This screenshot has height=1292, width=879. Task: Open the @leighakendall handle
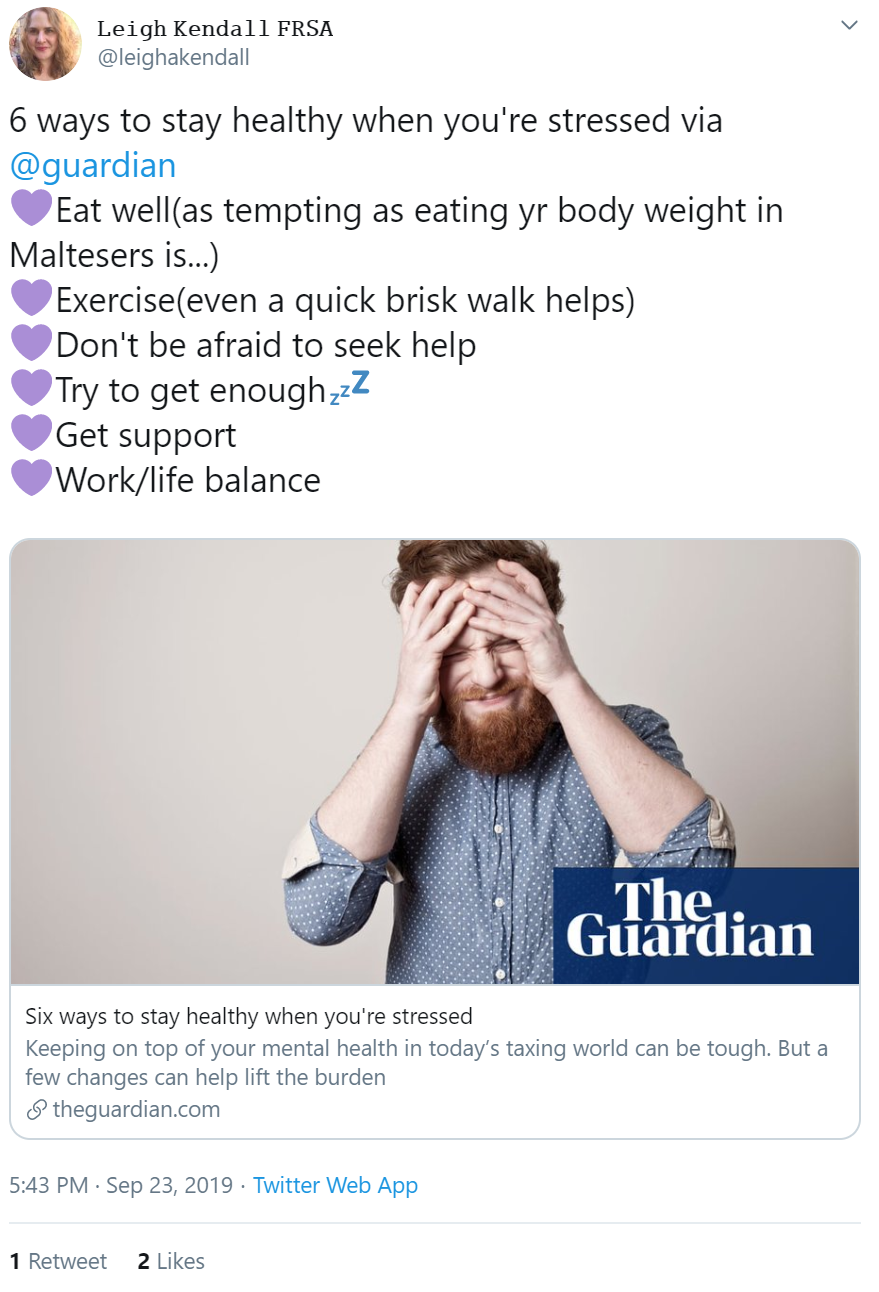click(173, 58)
